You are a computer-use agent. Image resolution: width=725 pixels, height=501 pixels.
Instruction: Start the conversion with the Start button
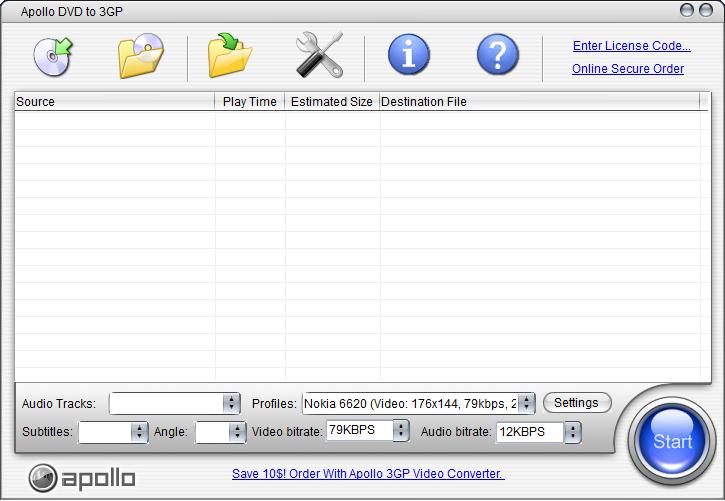[672, 440]
